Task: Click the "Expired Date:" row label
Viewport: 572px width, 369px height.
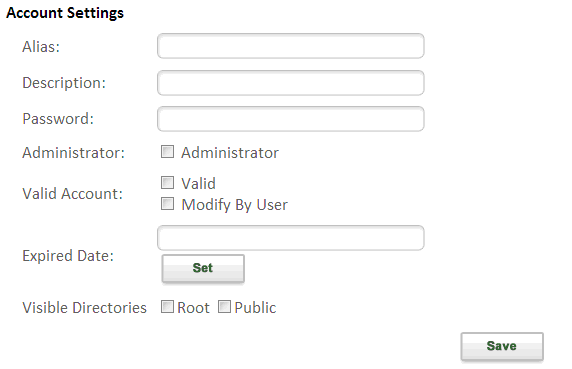Action: tap(68, 256)
